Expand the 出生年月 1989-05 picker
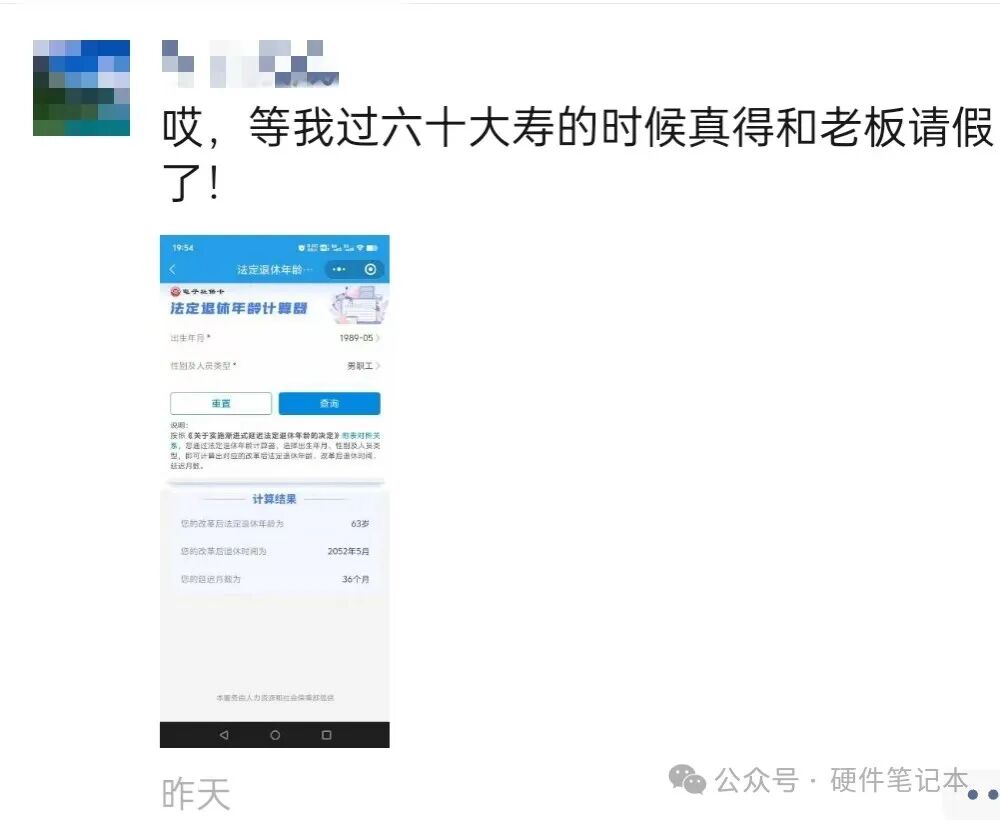1000x820 pixels. pyautogui.click(x=275, y=338)
